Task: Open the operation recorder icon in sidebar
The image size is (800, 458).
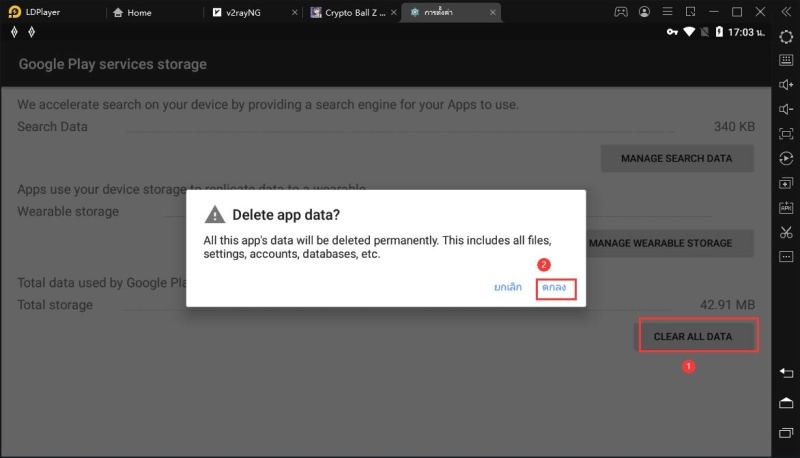Action: coord(786,158)
